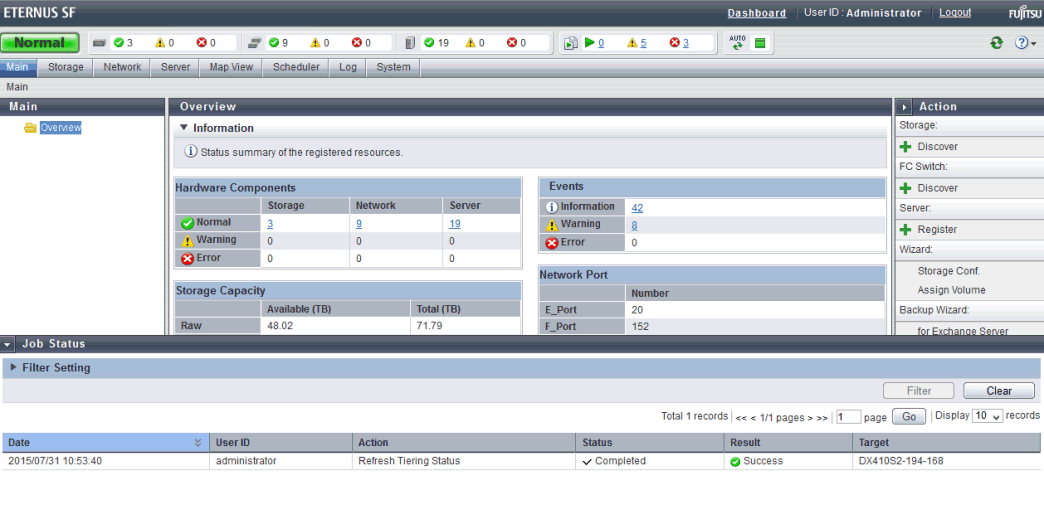Collapse the Information section

pyautogui.click(x=184, y=128)
